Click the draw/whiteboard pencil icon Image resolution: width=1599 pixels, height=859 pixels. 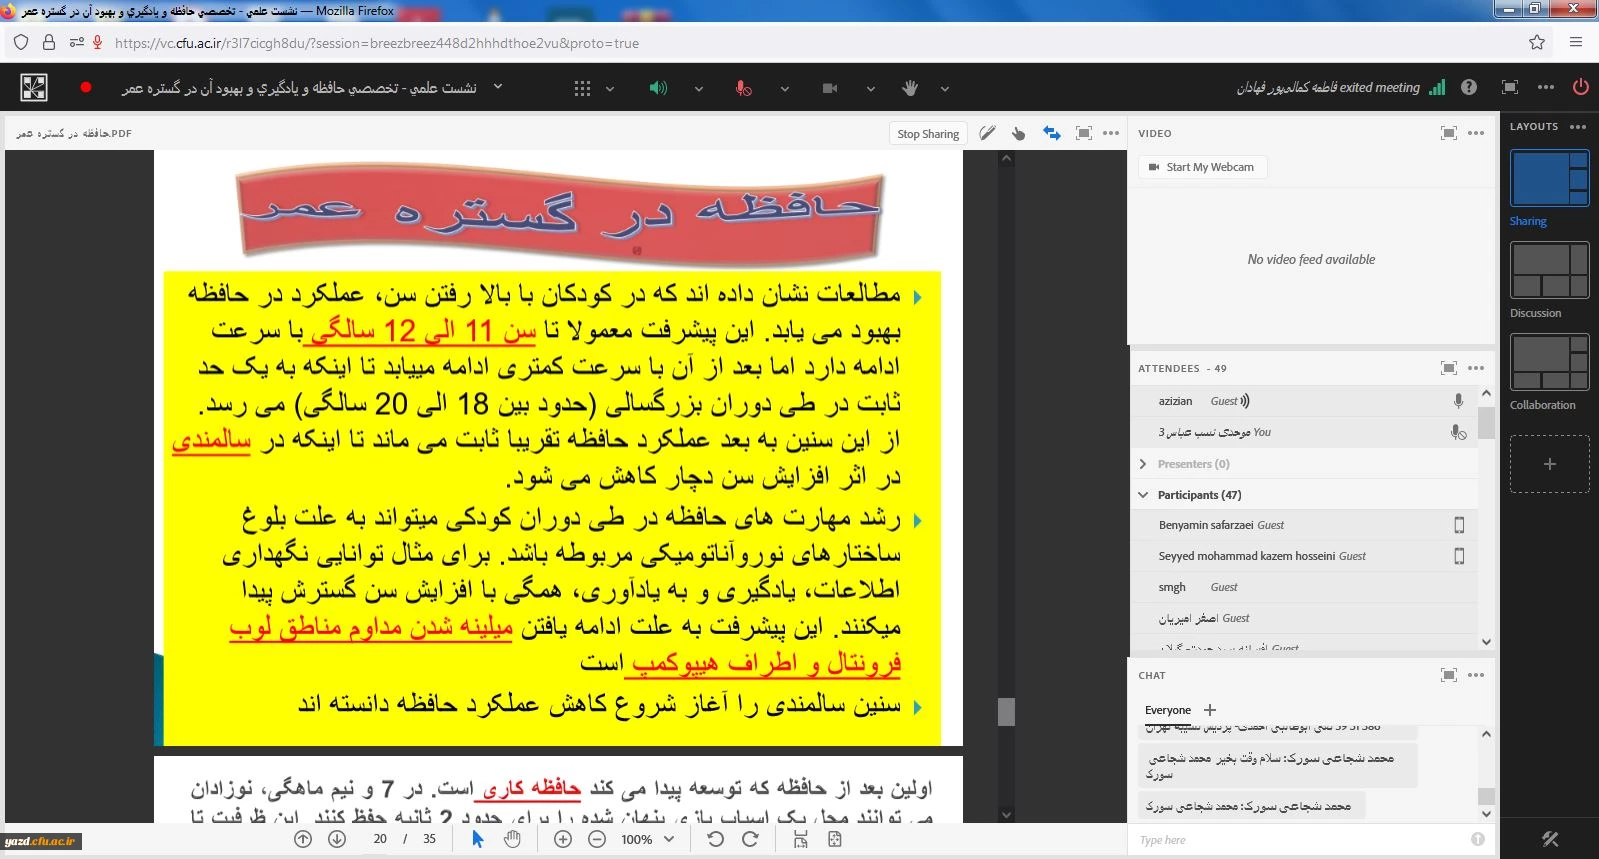pyautogui.click(x=987, y=133)
